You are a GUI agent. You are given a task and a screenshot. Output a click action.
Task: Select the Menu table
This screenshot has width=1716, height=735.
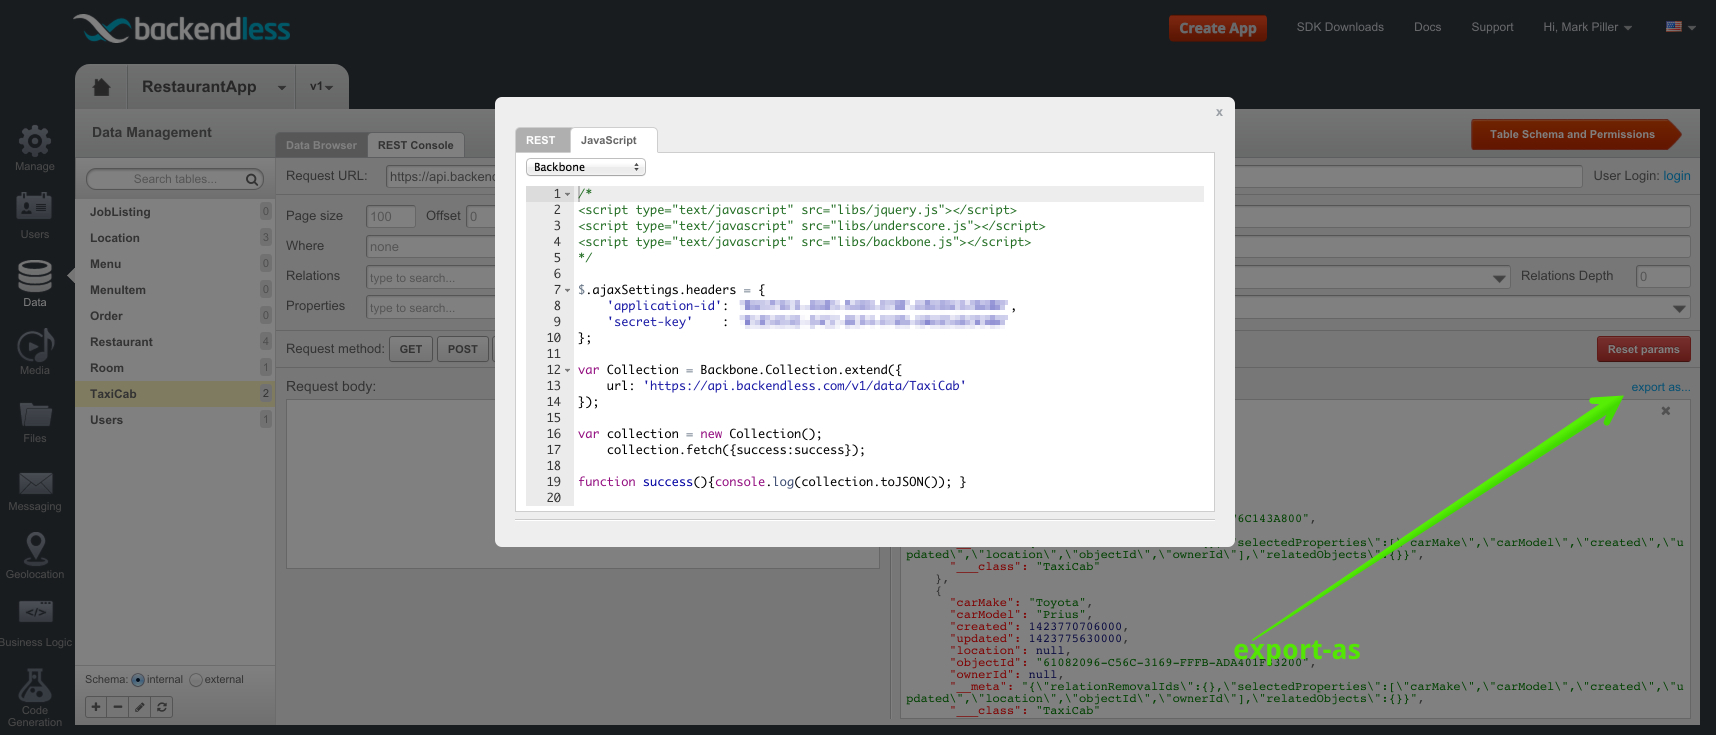click(x=175, y=264)
